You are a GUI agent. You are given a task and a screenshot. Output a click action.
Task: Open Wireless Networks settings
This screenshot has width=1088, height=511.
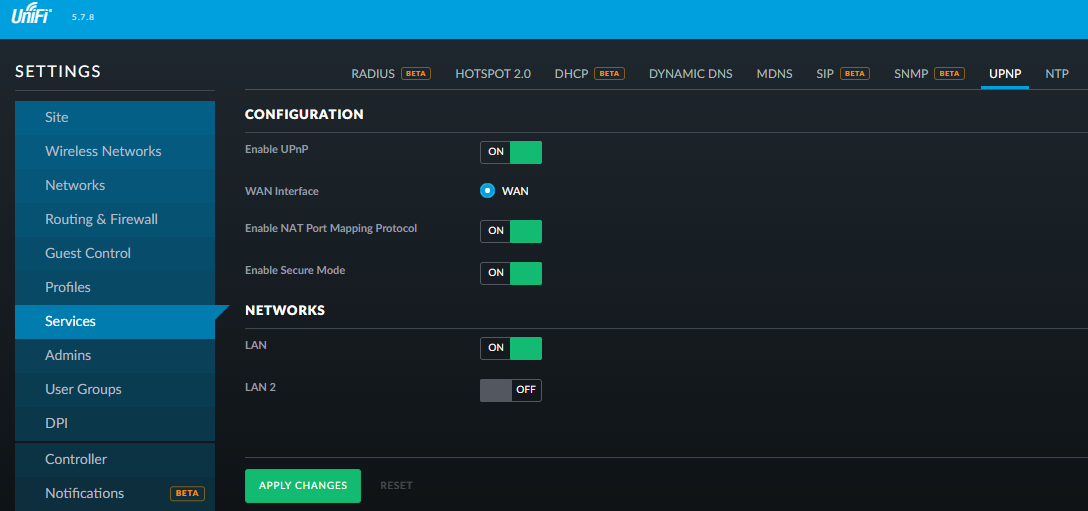103,151
